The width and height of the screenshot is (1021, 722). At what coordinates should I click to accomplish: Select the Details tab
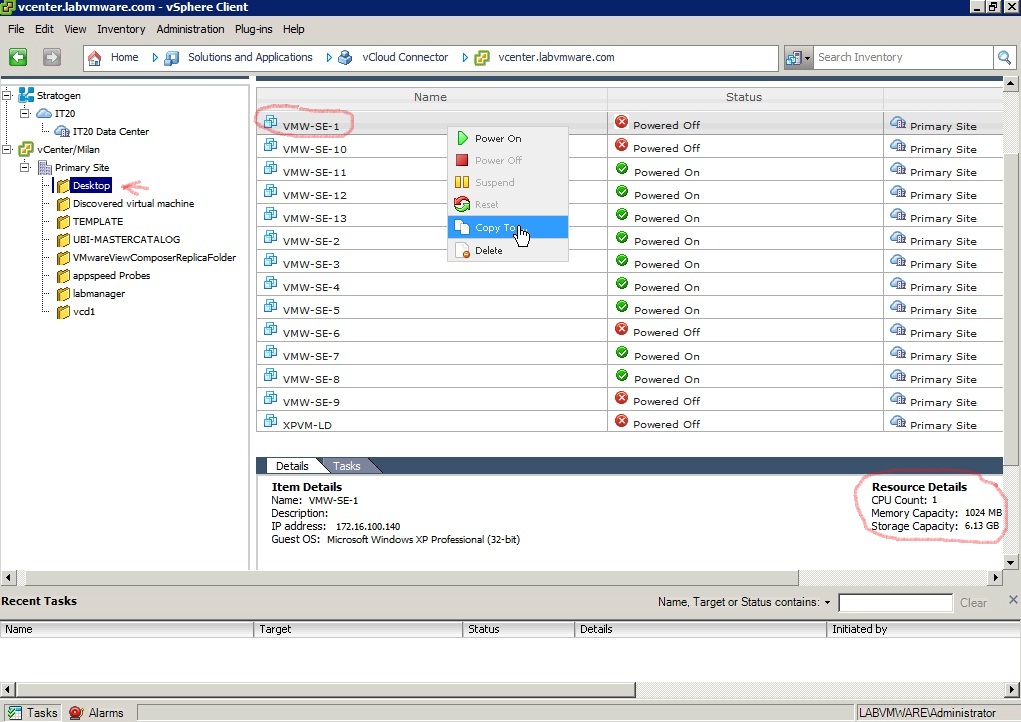pos(292,466)
